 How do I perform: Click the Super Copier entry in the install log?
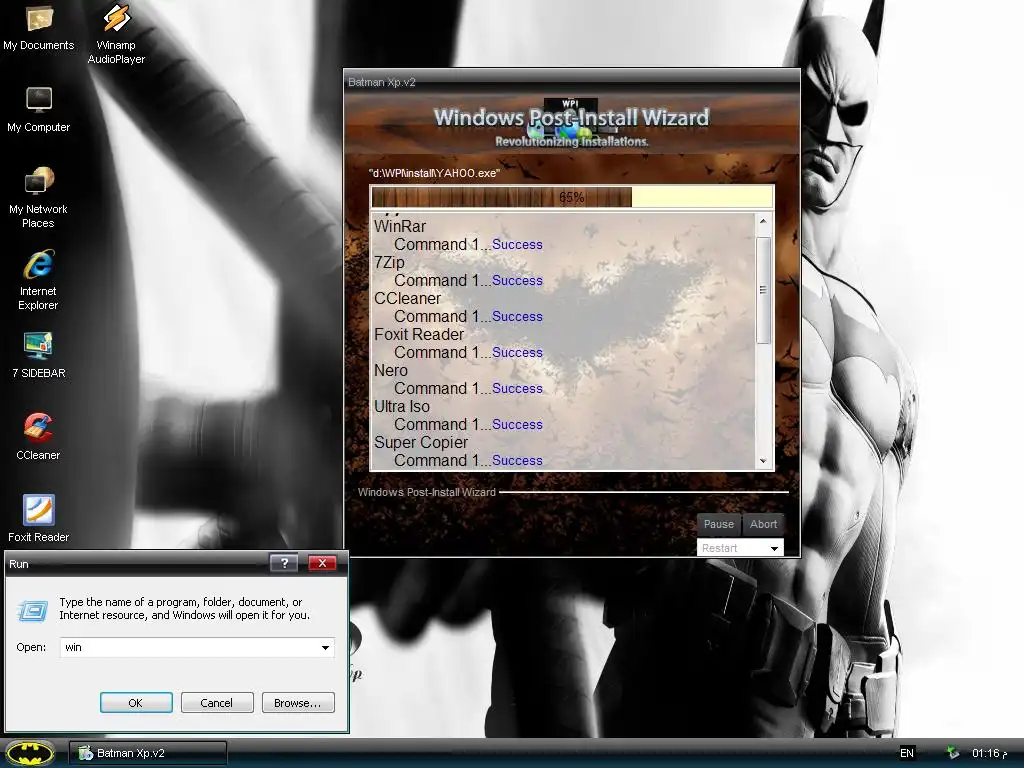click(421, 442)
